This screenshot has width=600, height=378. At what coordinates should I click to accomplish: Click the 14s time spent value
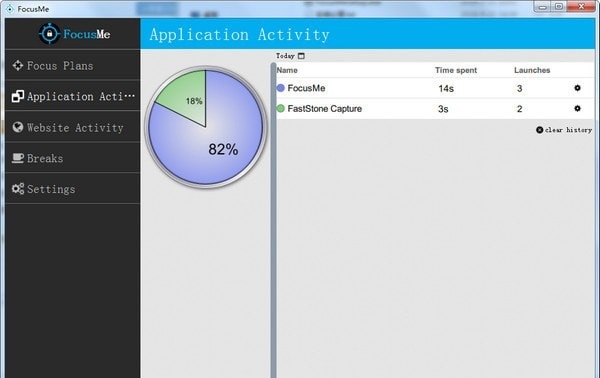coord(446,89)
